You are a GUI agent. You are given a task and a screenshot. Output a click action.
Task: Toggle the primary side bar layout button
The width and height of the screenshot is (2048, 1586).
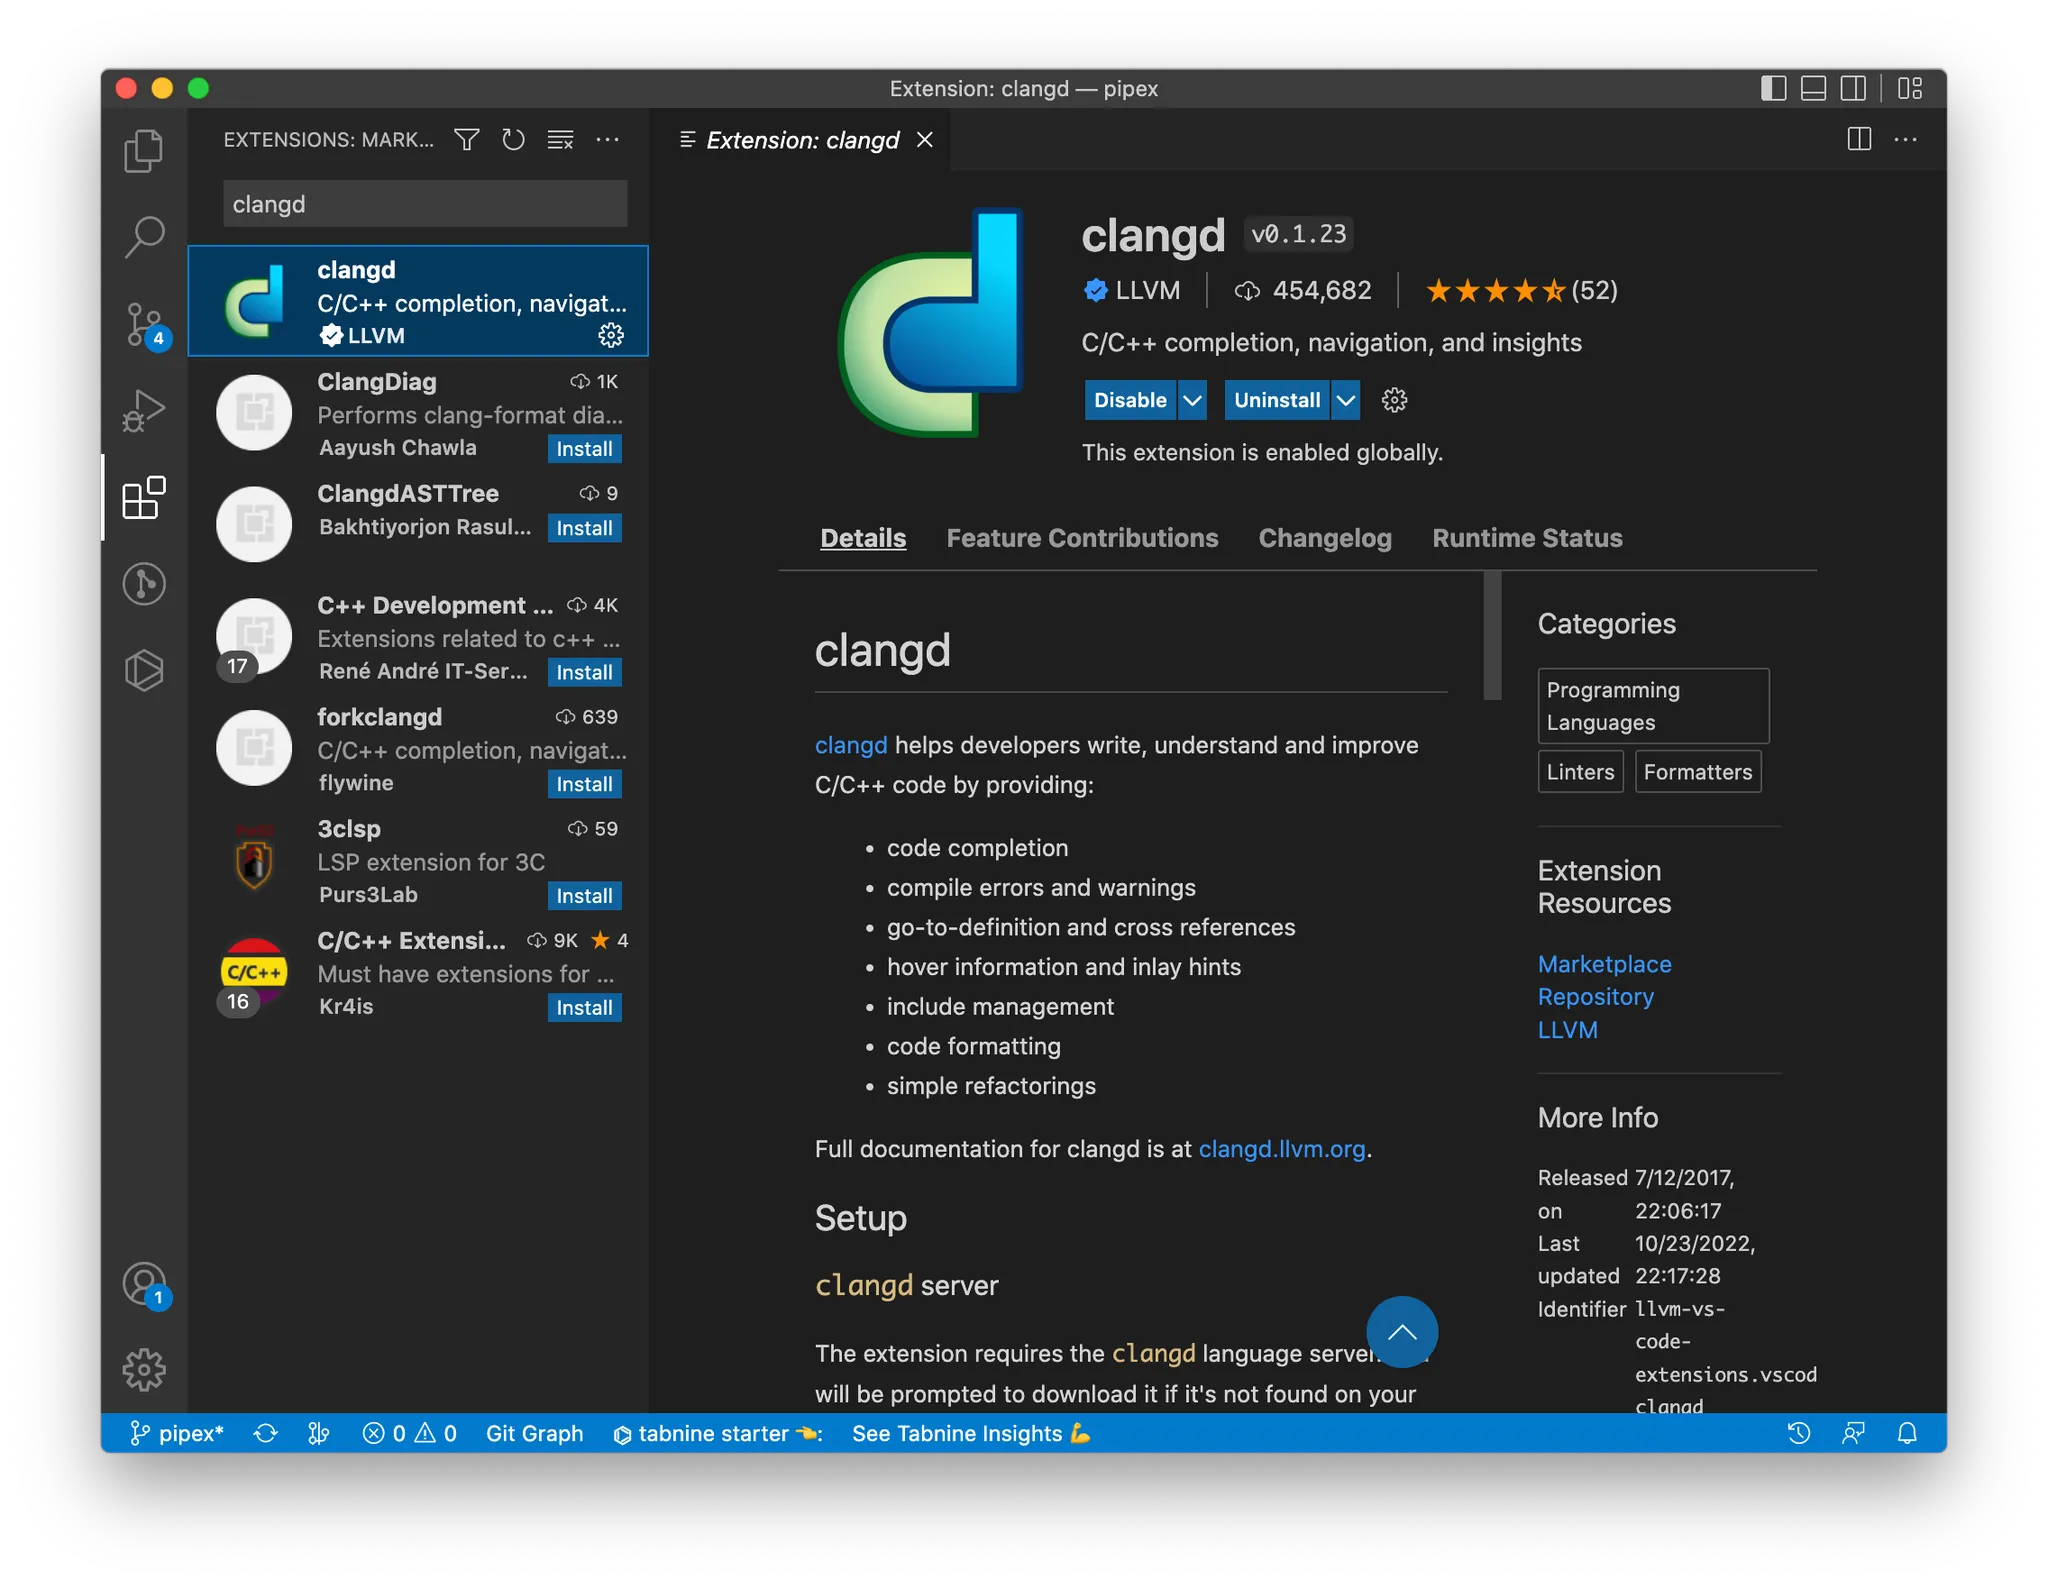click(x=1773, y=88)
